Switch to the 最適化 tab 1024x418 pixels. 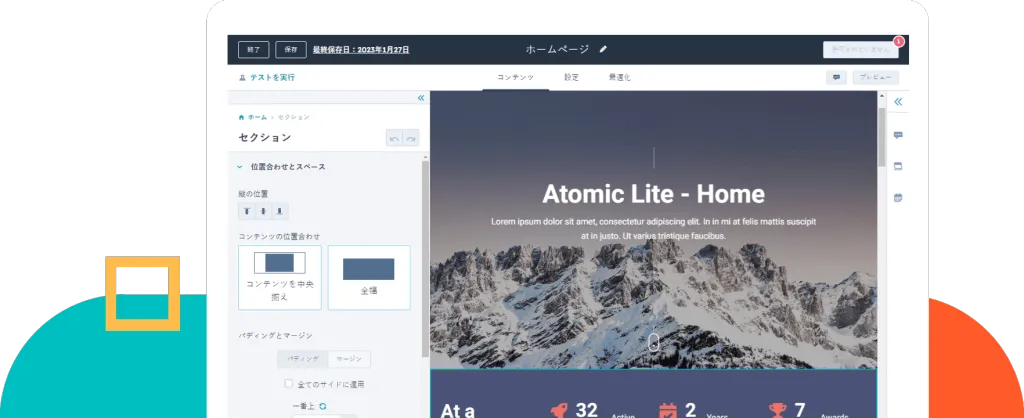point(620,77)
